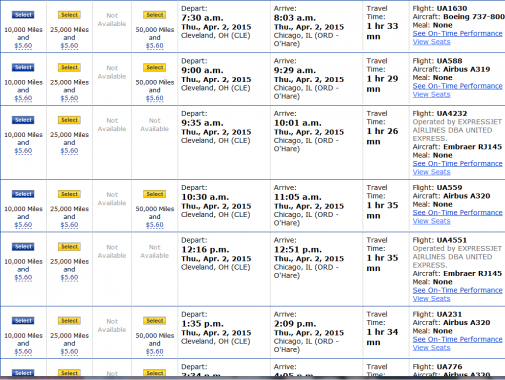Select 50,000 miles fare for 10:30 a.m. flight

pos(155,194)
